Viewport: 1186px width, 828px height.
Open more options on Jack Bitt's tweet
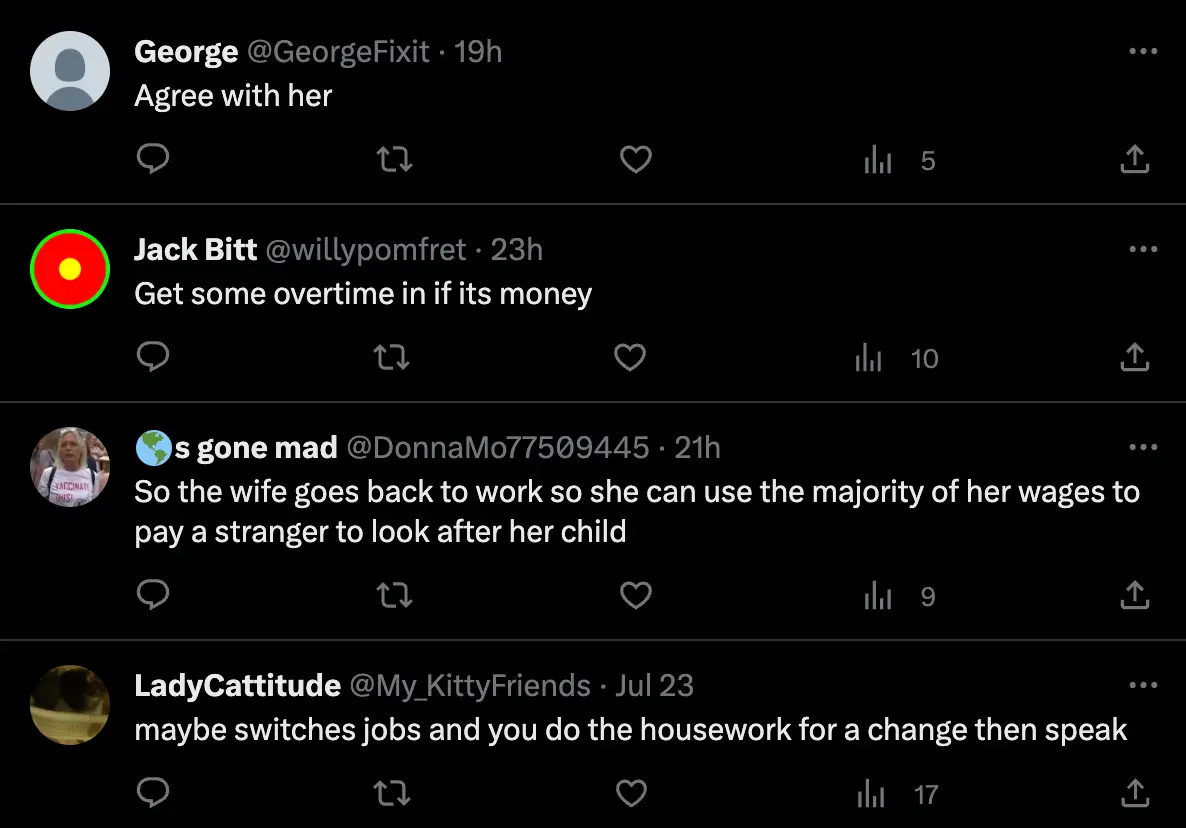coord(1142,249)
